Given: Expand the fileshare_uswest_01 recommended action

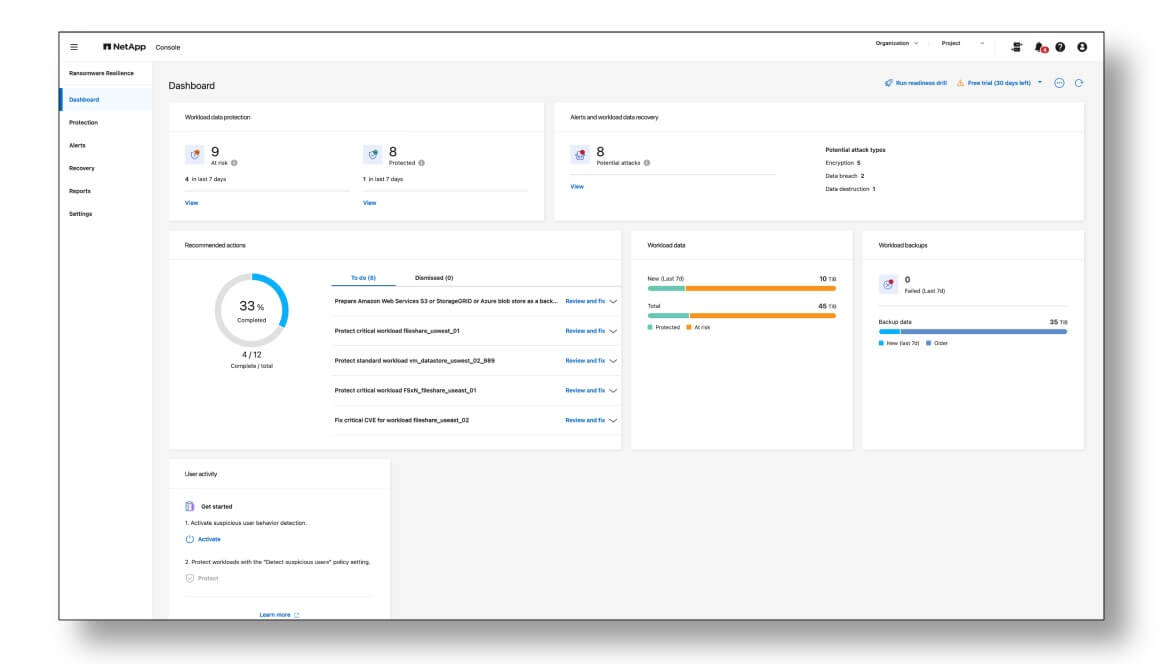Looking at the screenshot, I should tap(613, 331).
